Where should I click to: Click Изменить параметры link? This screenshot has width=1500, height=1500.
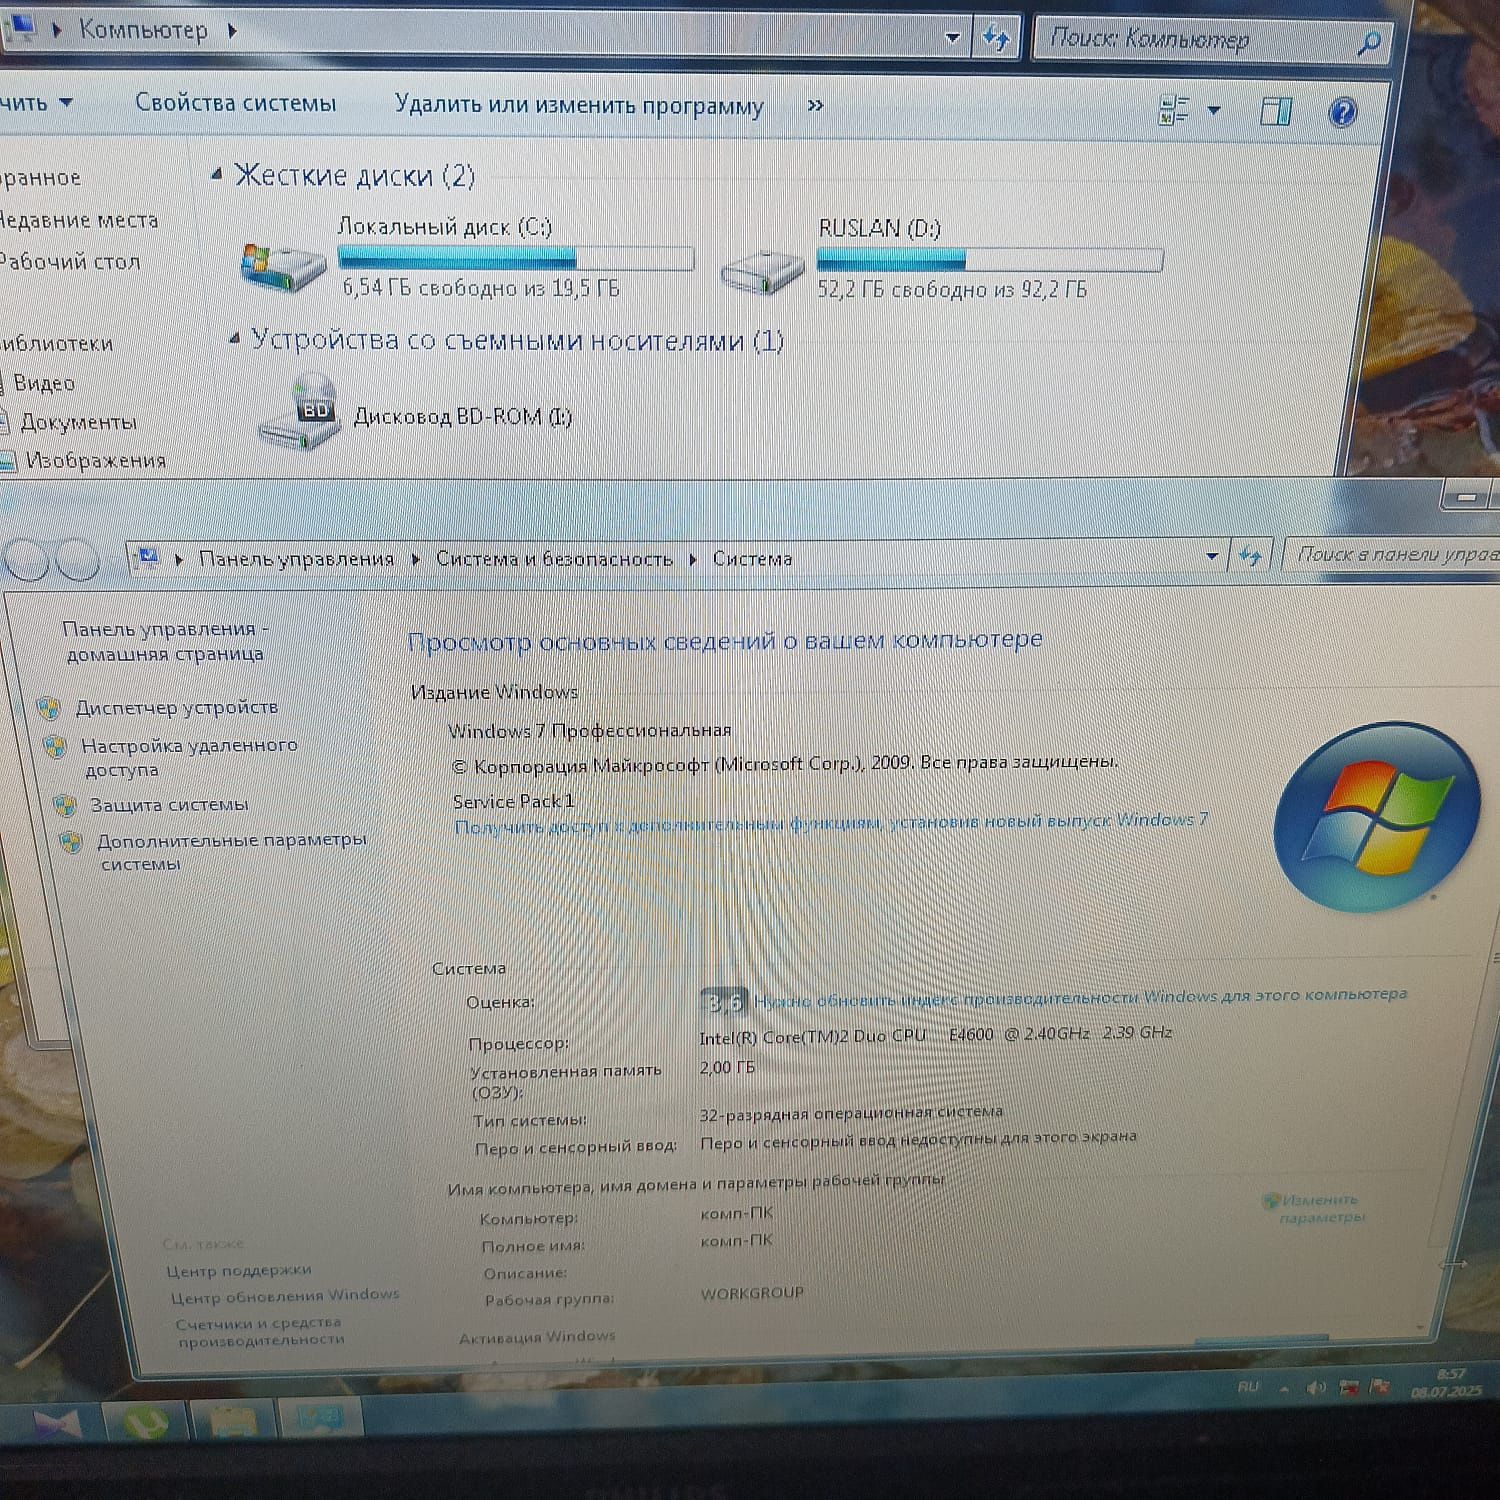(x=1322, y=1208)
